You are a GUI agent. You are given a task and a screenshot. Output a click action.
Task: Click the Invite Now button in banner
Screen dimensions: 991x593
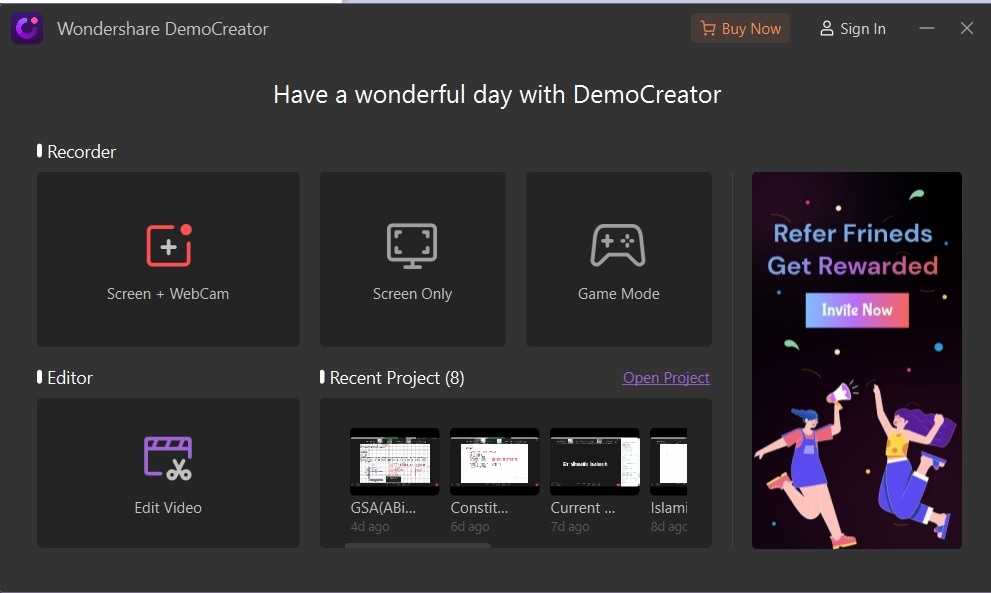pos(857,310)
